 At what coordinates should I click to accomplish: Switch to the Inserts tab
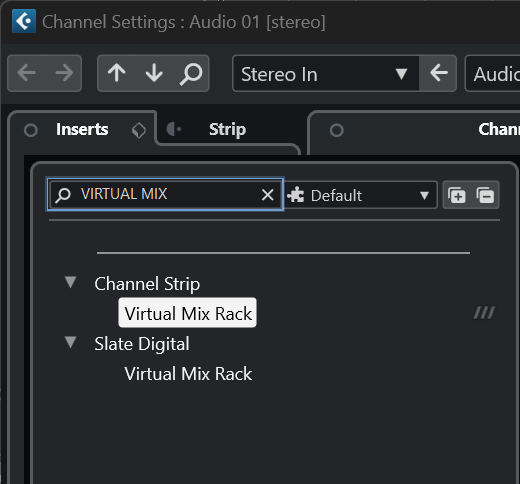tap(82, 129)
